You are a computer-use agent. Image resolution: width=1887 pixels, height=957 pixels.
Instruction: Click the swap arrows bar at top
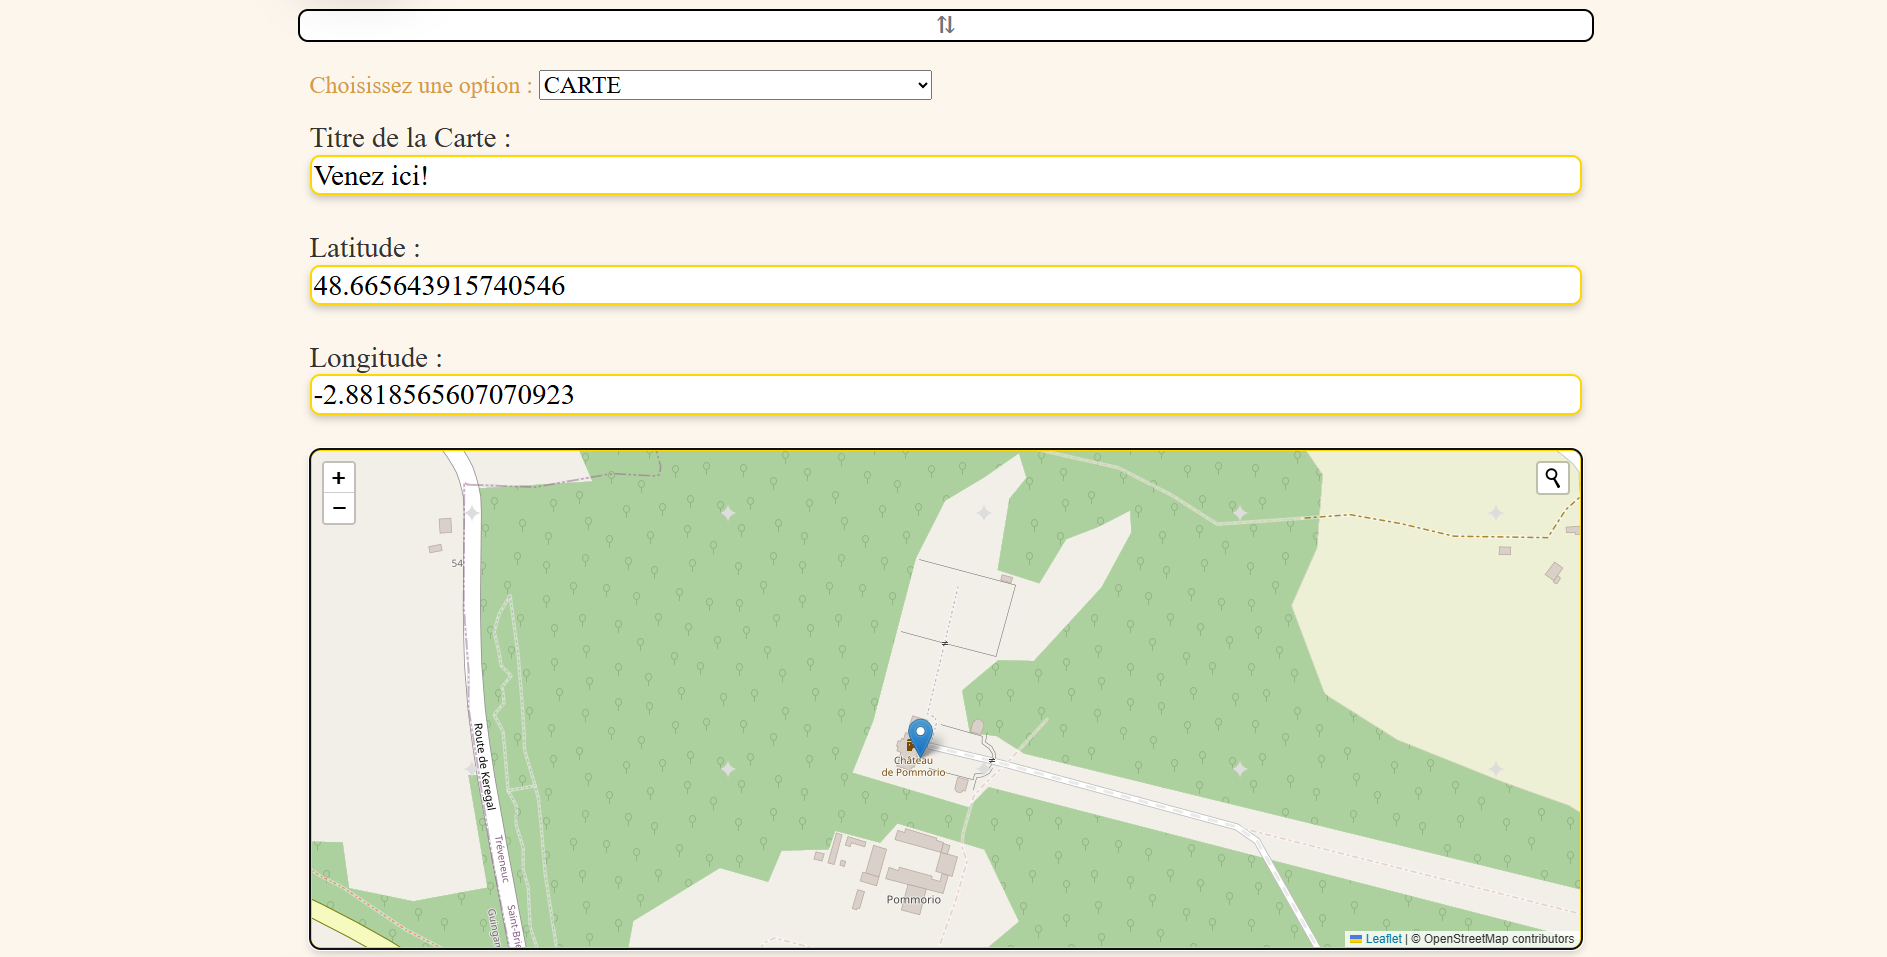945,25
